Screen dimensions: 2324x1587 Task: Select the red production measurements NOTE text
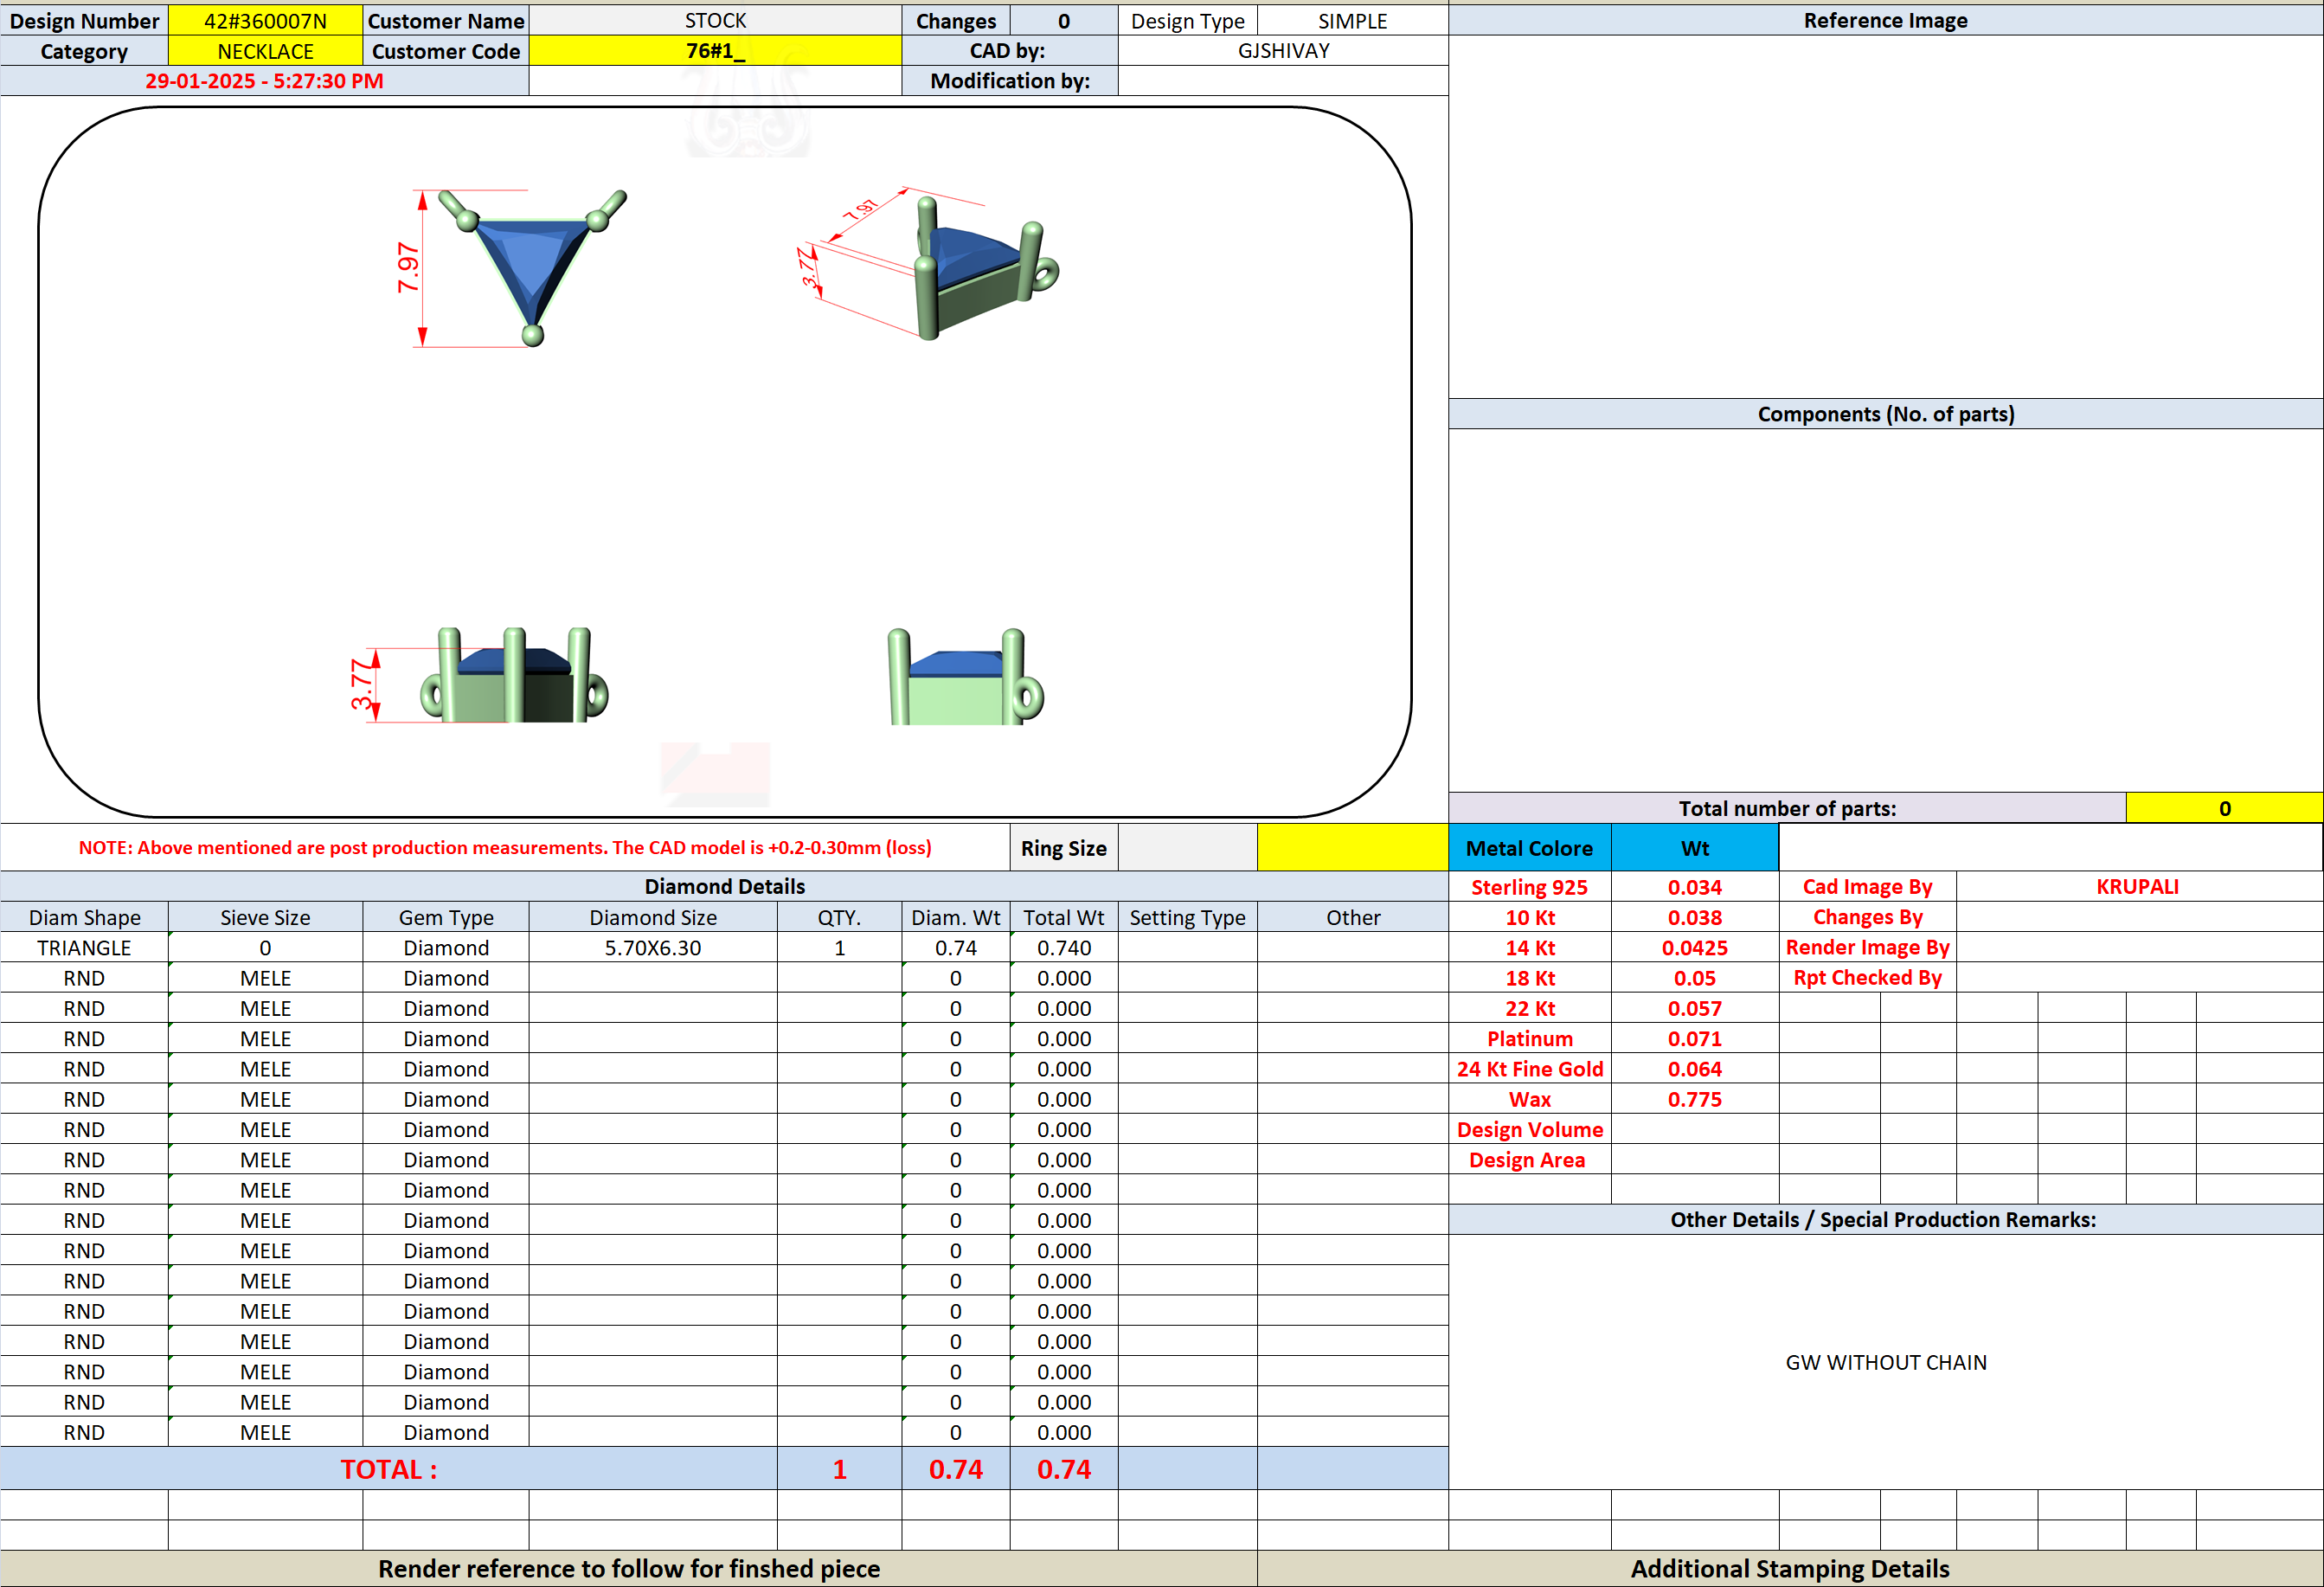coord(505,848)
